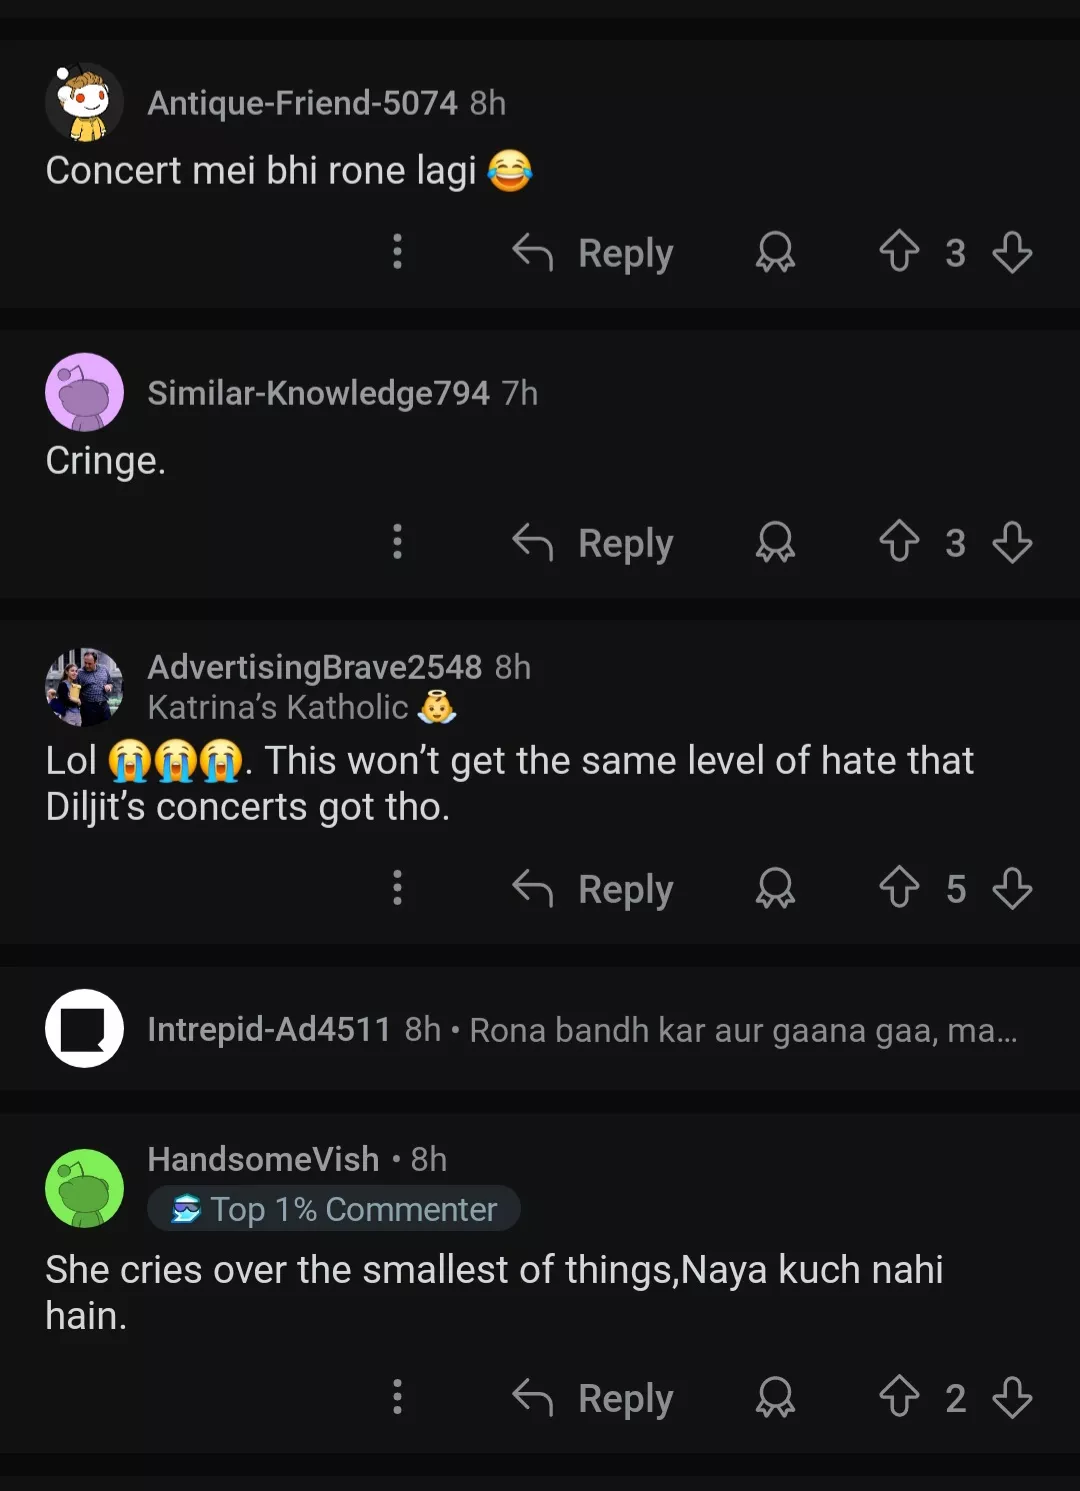Upvote AdvertisingBrave2548's Diljit comment
The height and width of the screenshot is (1491, 1080).
click(x=898, y=888)
